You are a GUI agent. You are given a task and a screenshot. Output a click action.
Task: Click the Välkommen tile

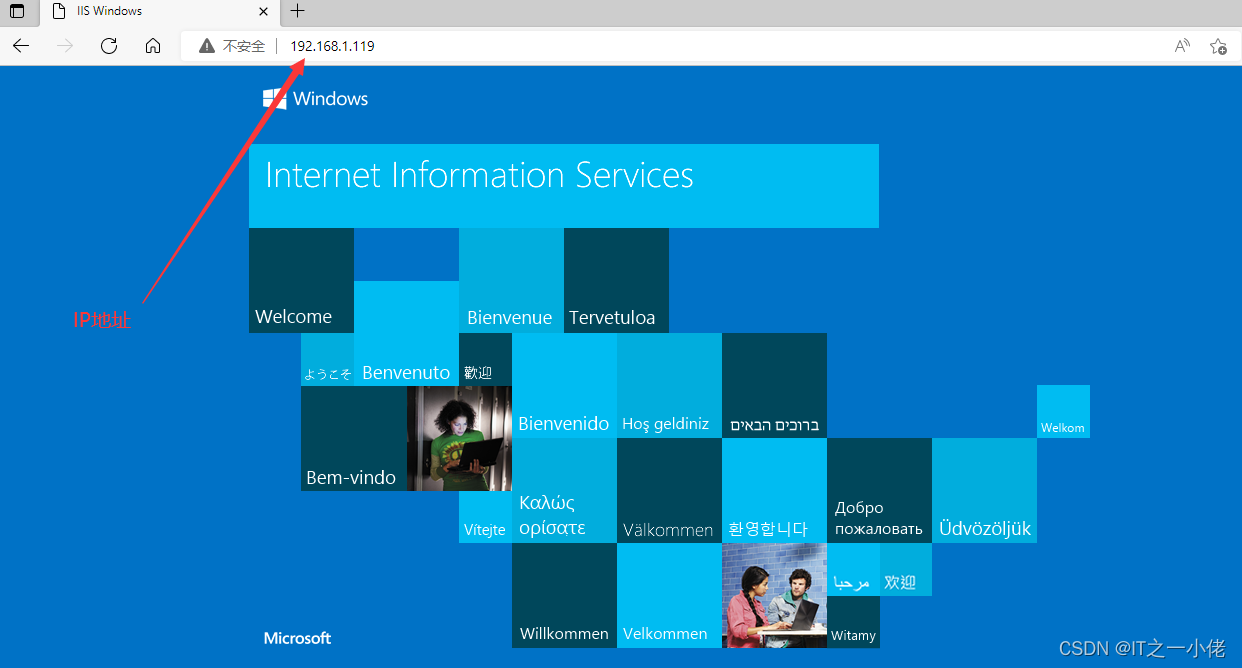pyautogui.click(x=669, y=490)
